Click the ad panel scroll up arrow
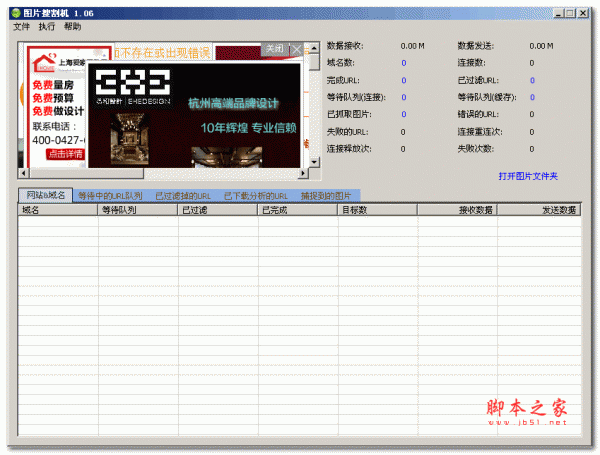 pyautogui.click(x=314, y=48)
